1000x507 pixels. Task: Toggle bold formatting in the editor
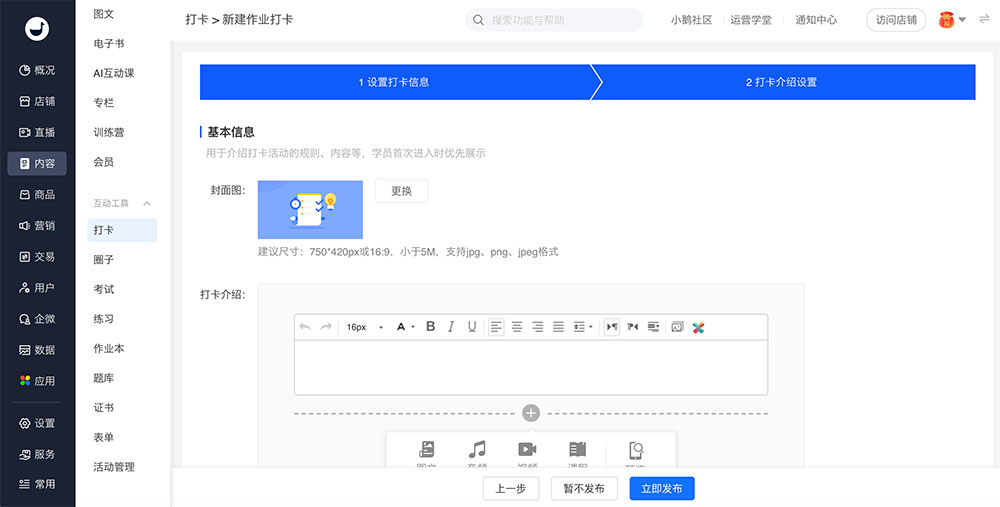click(x=431, y=327)
